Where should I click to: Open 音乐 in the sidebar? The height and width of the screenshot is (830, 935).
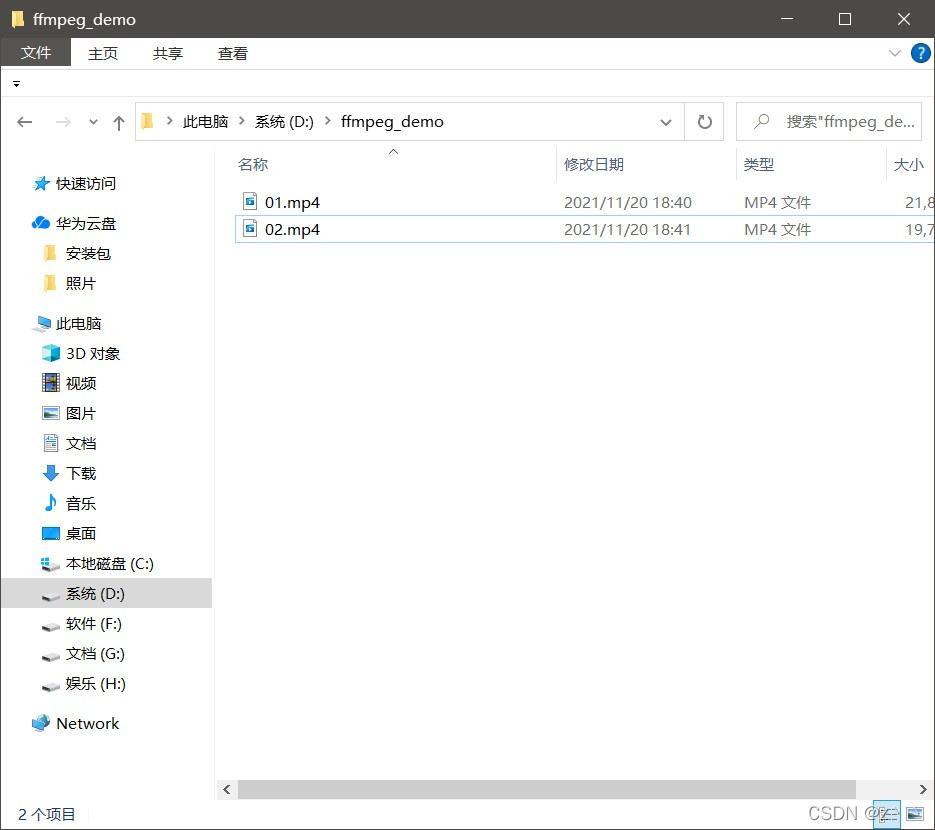(x=81, y=503)
